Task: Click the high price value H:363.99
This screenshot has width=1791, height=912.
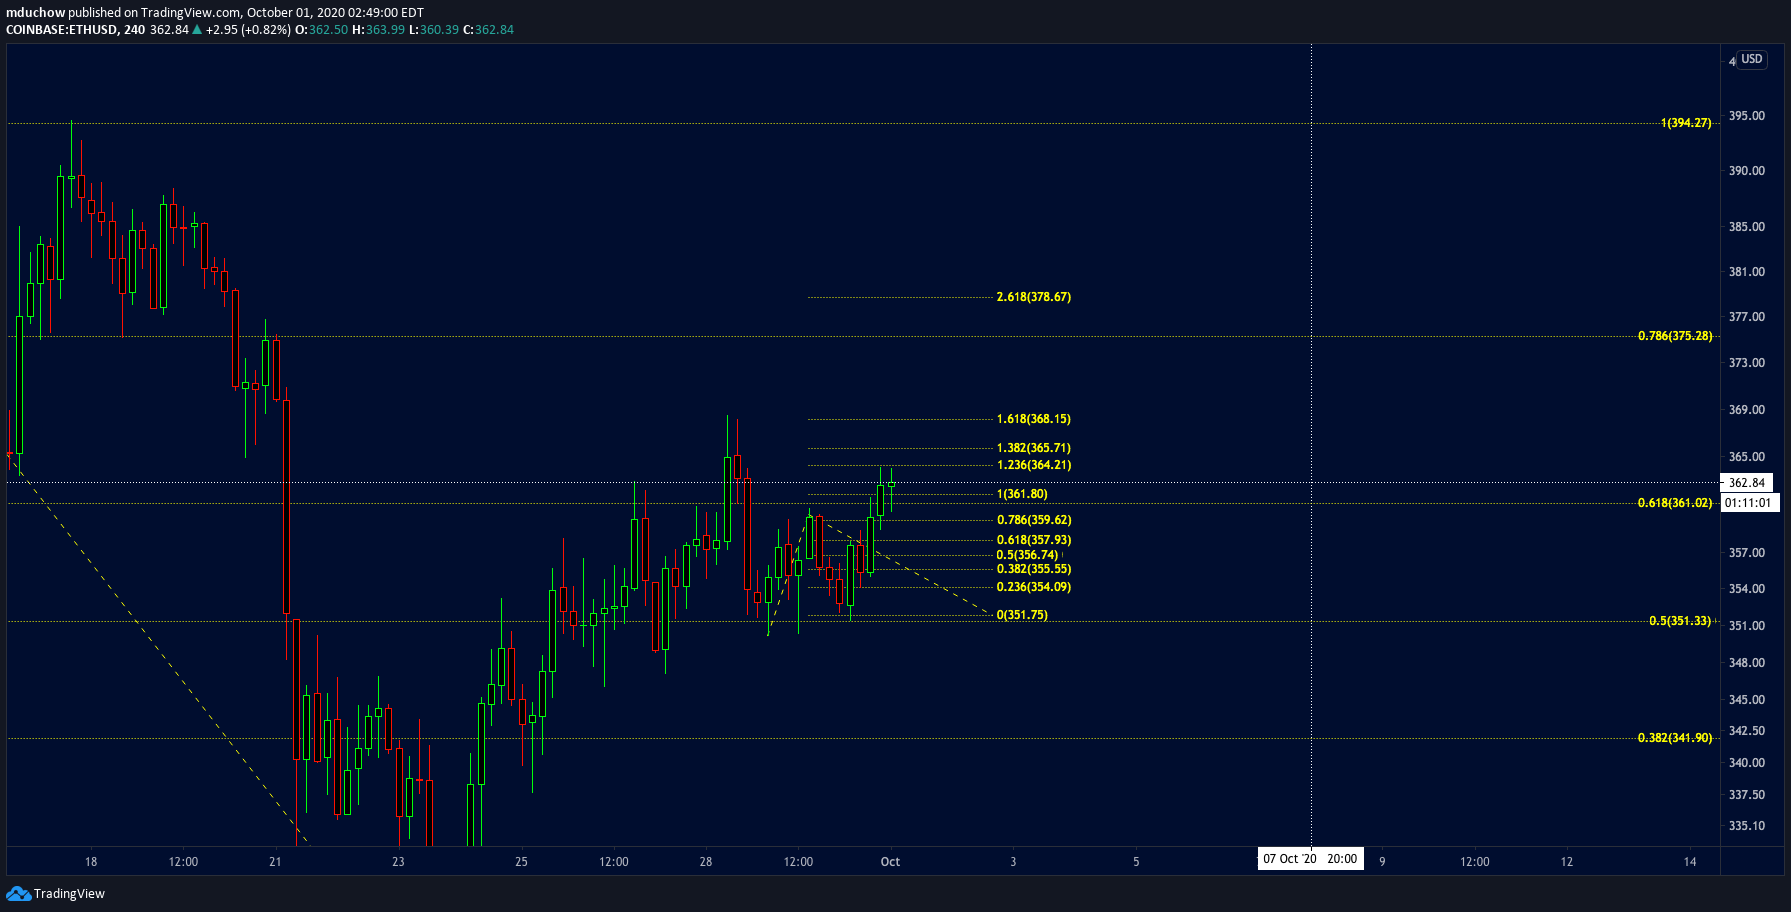Action: pos(378,30)
